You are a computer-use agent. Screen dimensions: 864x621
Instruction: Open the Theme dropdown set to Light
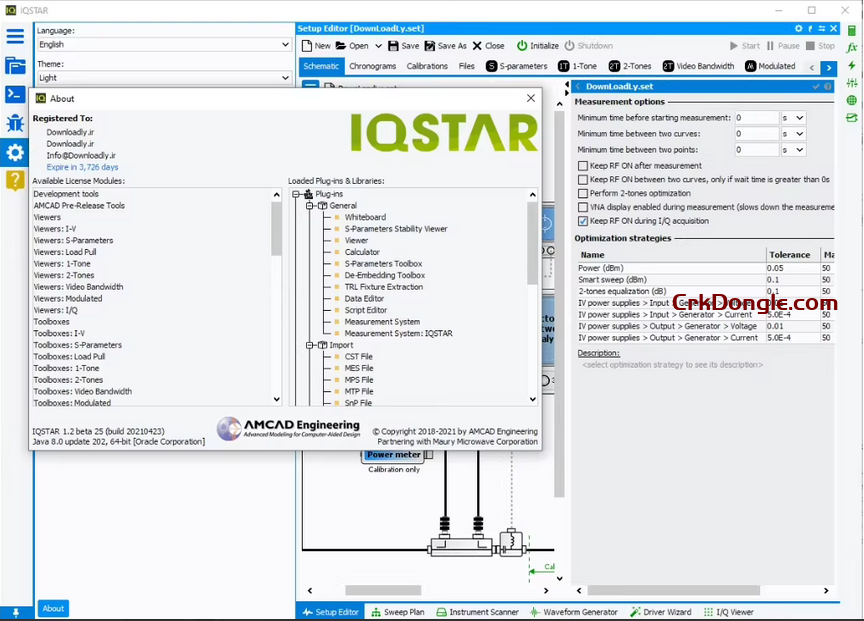pos(163,78)
